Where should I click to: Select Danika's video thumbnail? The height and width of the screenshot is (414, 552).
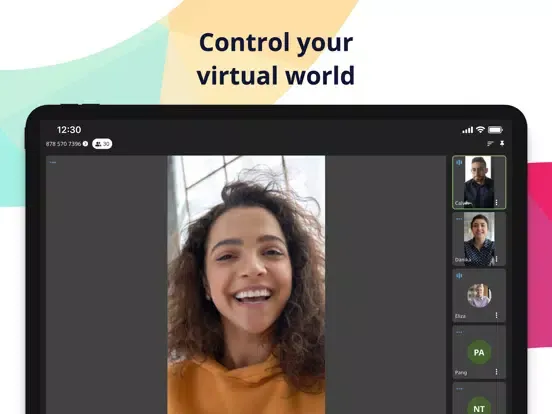479,239
